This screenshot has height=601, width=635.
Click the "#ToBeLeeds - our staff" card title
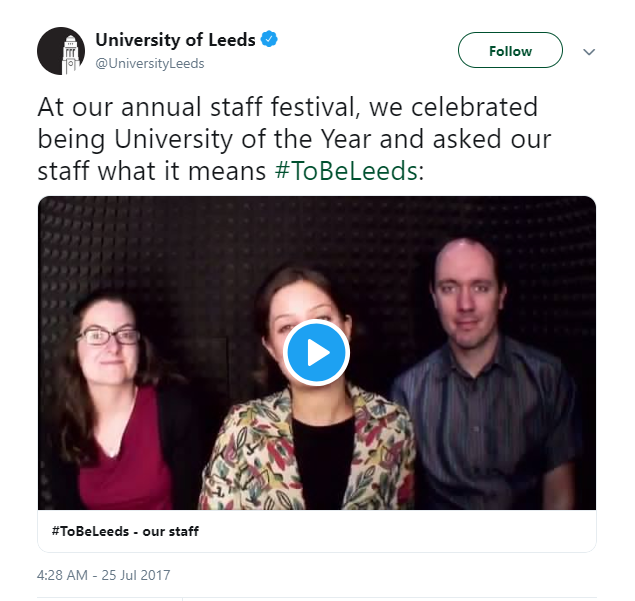click(x=124, y=531)
